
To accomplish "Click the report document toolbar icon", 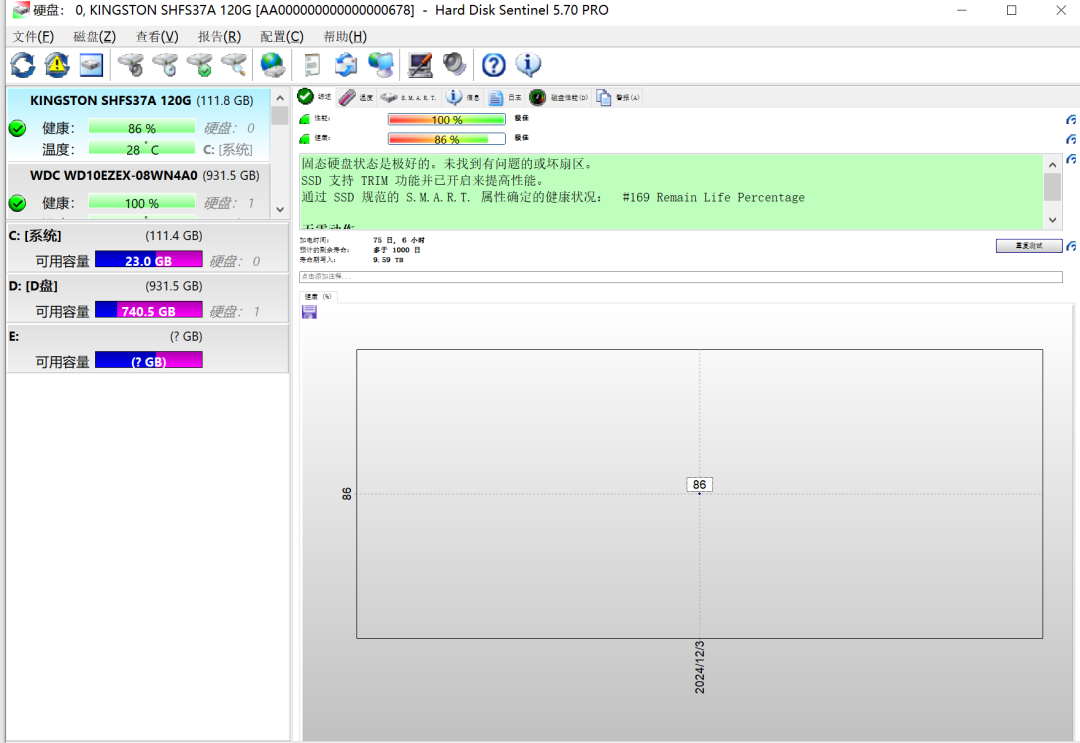I will tap(312, 65).
